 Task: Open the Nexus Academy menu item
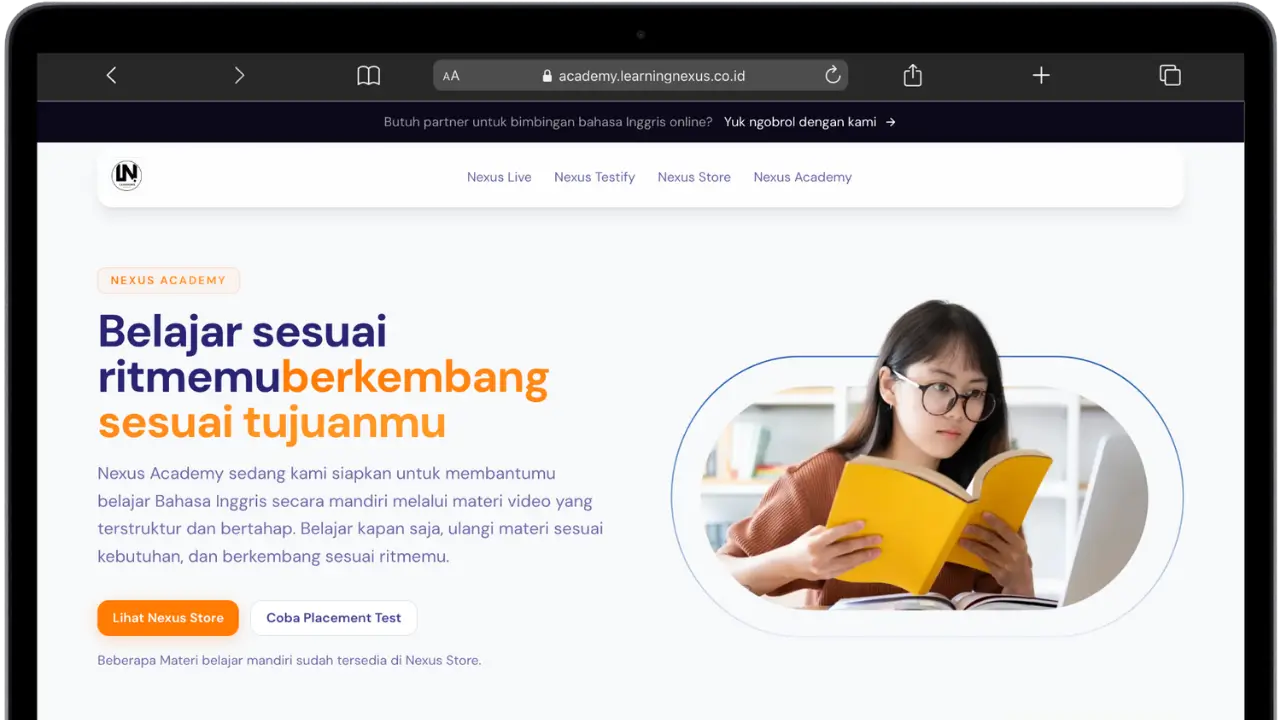coord(802,177)
